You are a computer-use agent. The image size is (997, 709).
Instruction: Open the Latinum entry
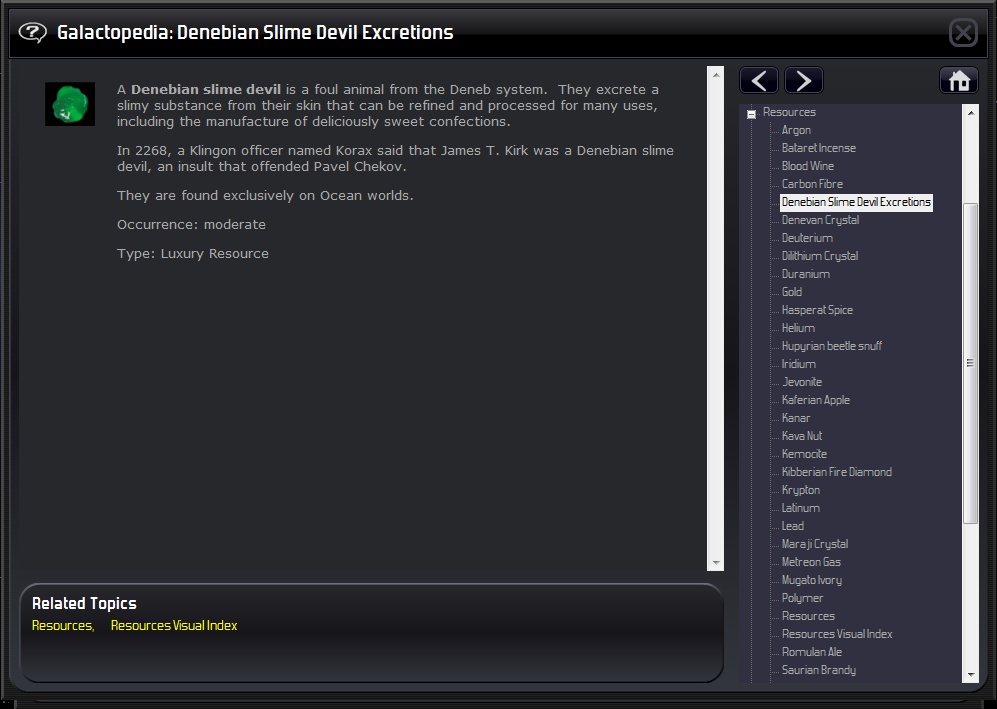tap(801, 508)
